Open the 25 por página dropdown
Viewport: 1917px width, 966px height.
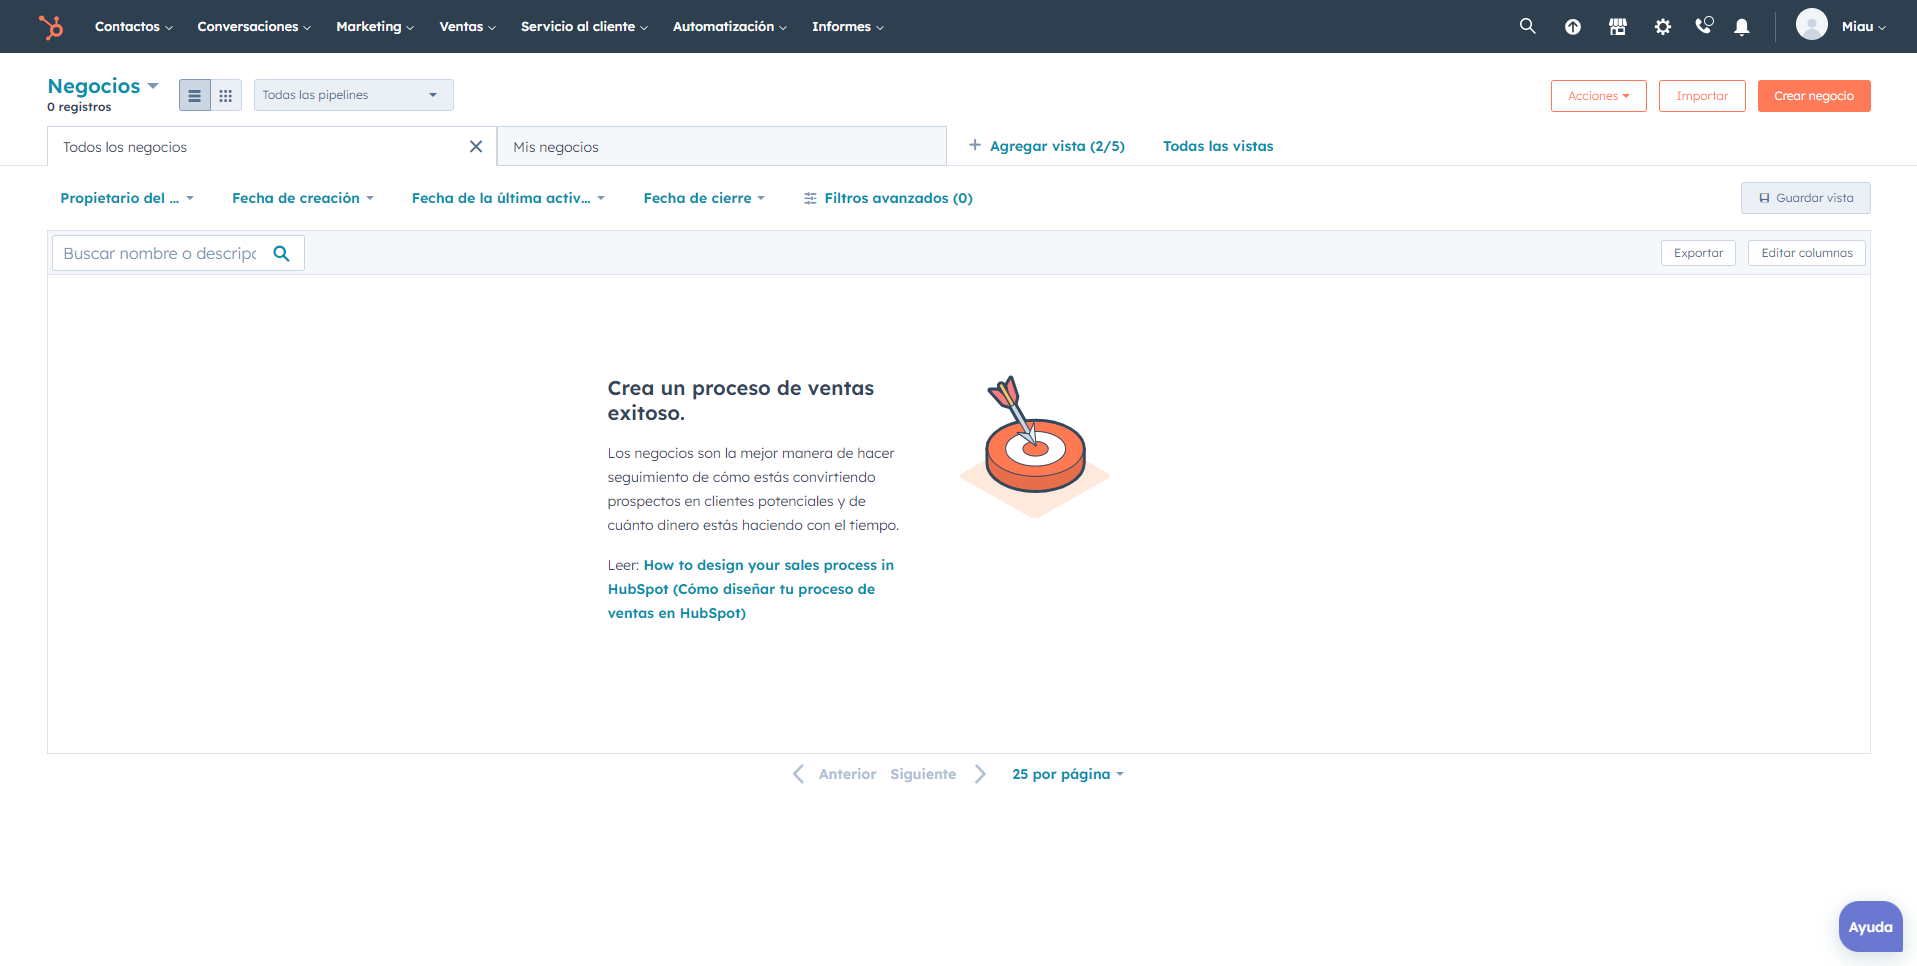tap(1066, 773)
